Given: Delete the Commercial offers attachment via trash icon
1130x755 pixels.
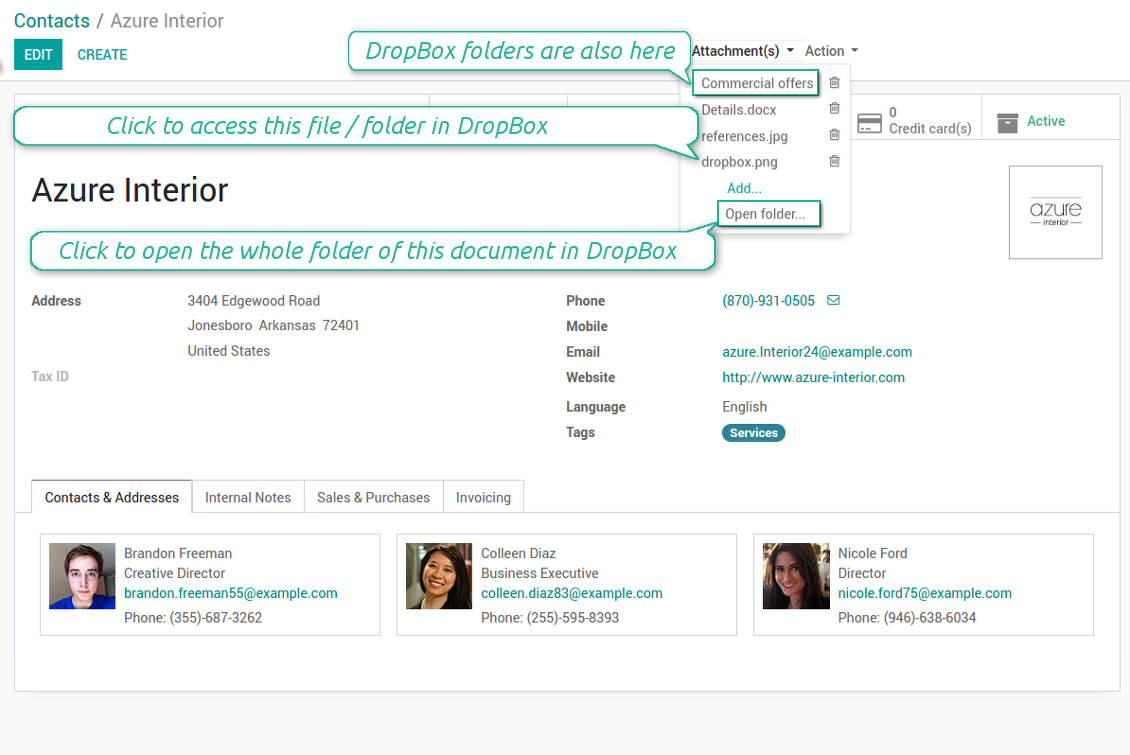Looking at the screenshot, I should [834, 83].
